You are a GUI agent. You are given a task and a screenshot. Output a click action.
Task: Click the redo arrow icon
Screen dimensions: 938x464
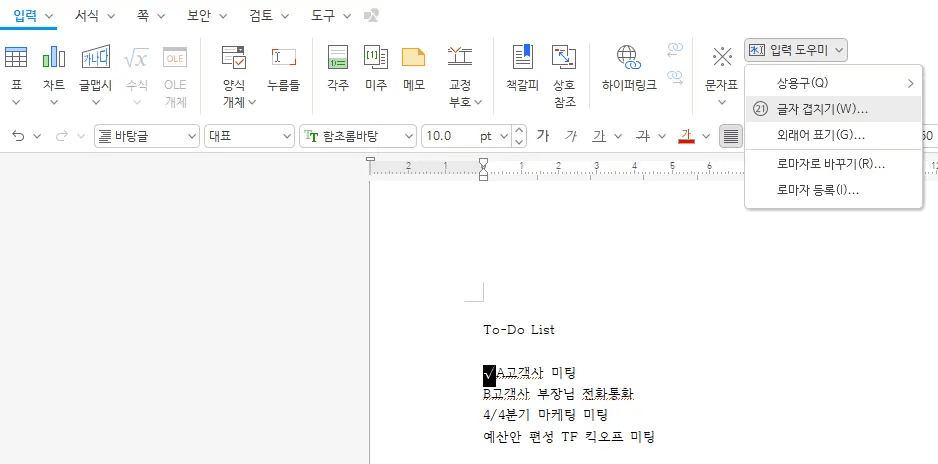(62, 136)
